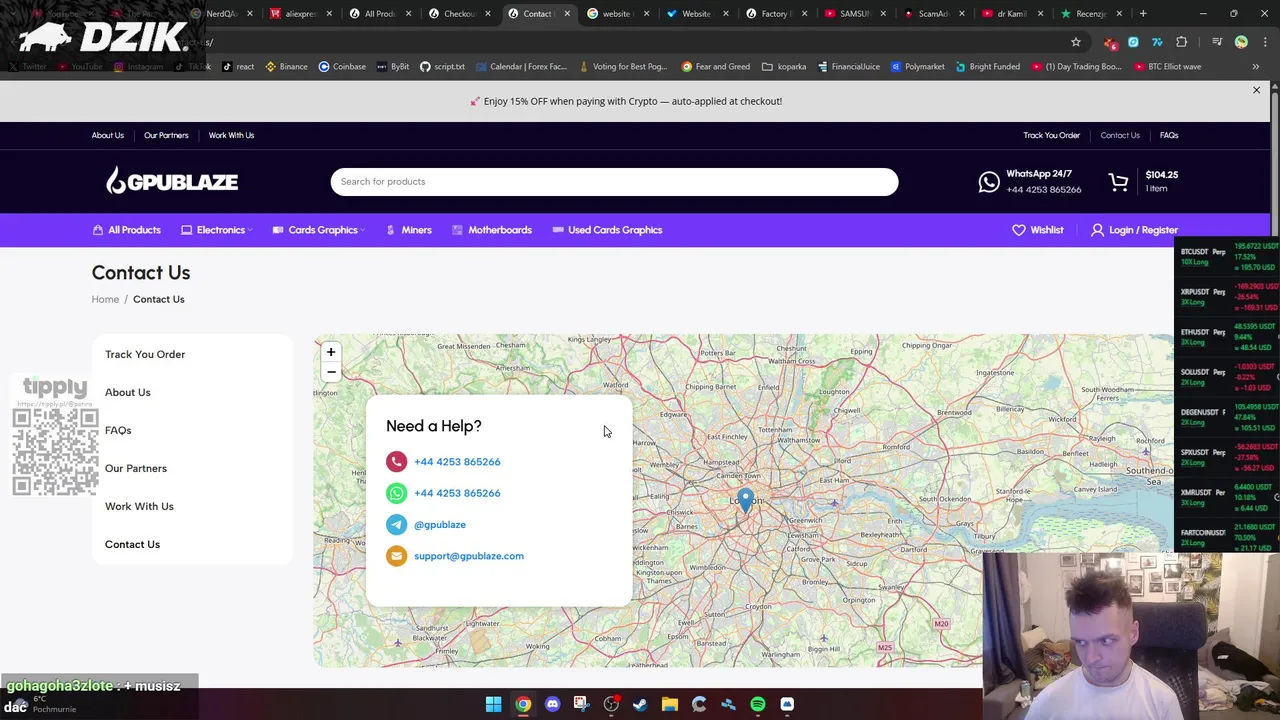Click the @gpublaze Telegram link

click(440, 525)
